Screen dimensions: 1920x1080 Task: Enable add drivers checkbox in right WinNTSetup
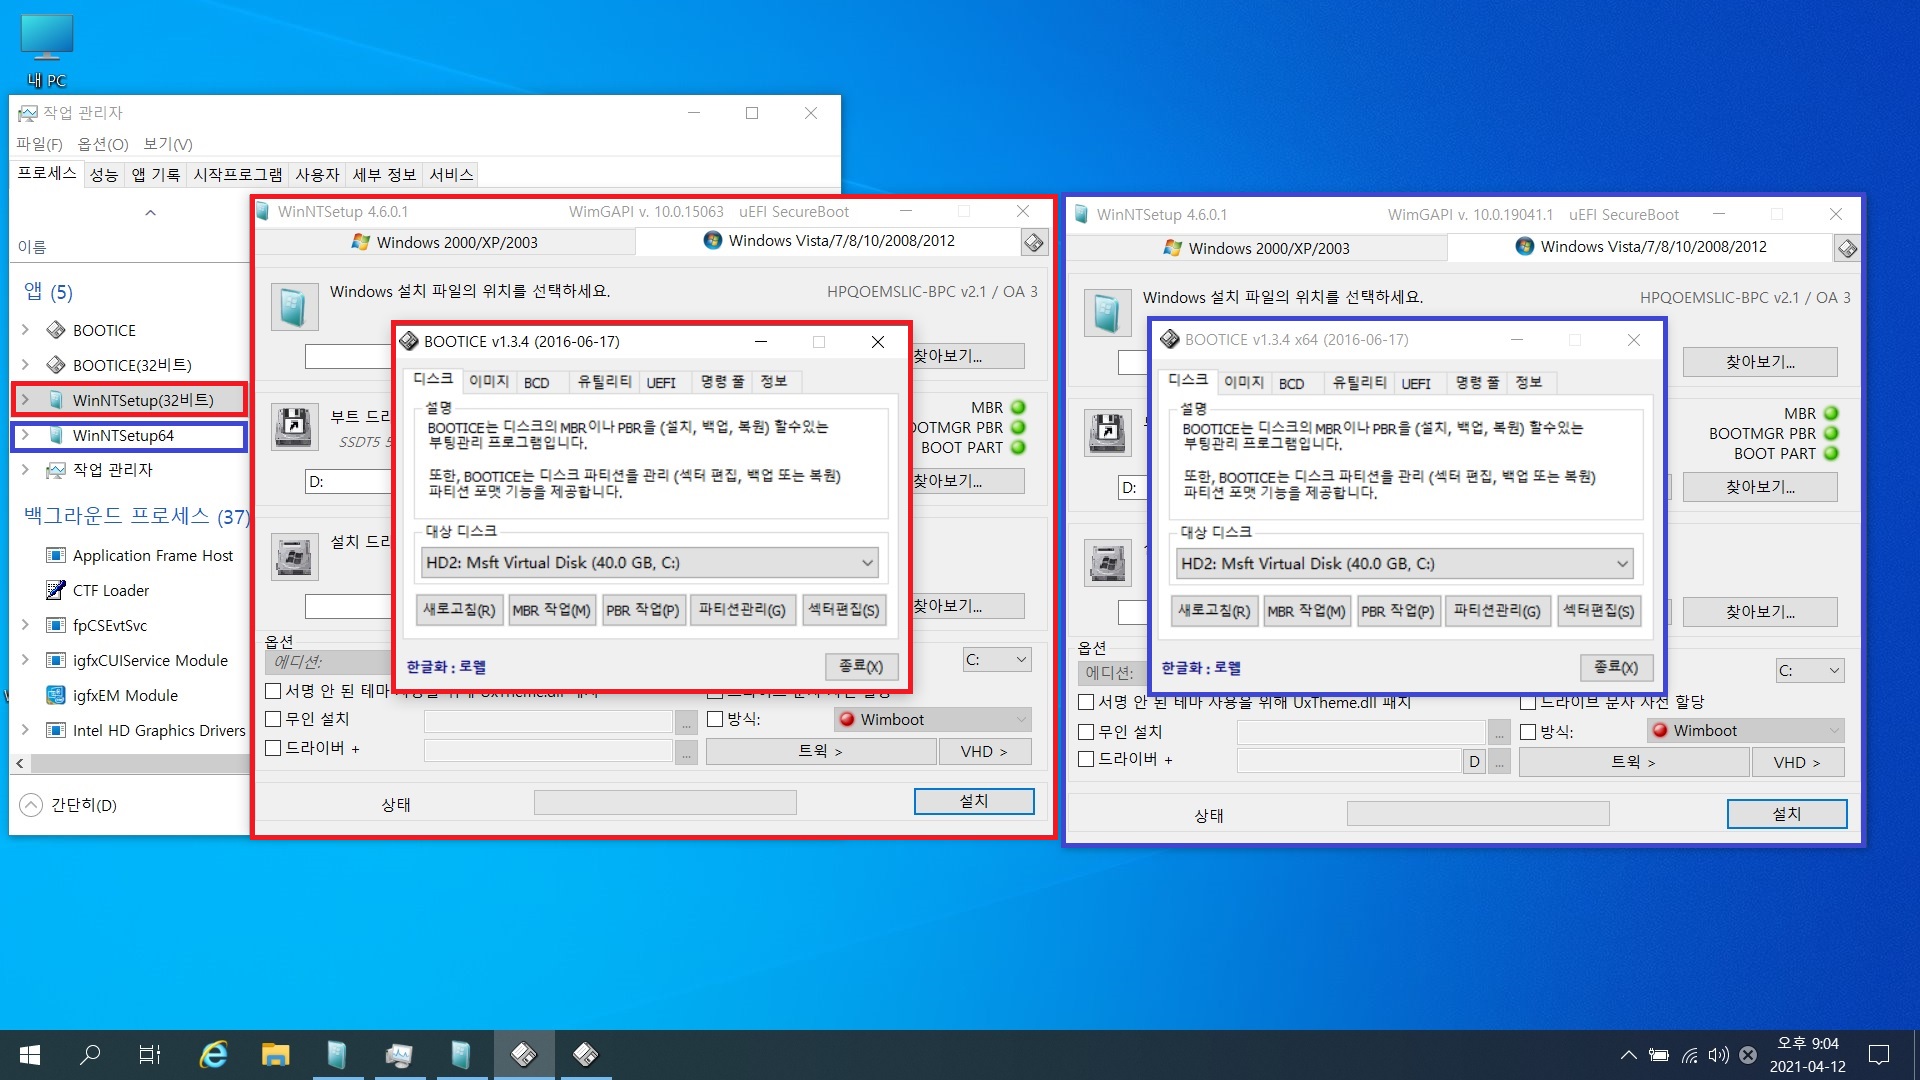[x=1086, y=760]
